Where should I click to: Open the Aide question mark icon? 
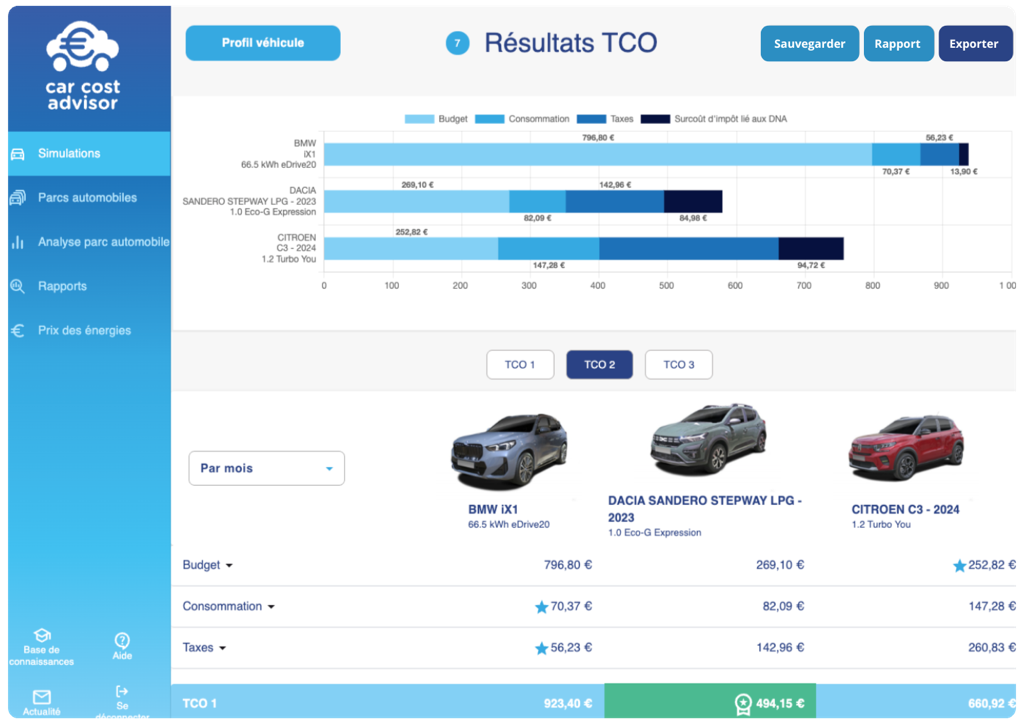(122, 640)
